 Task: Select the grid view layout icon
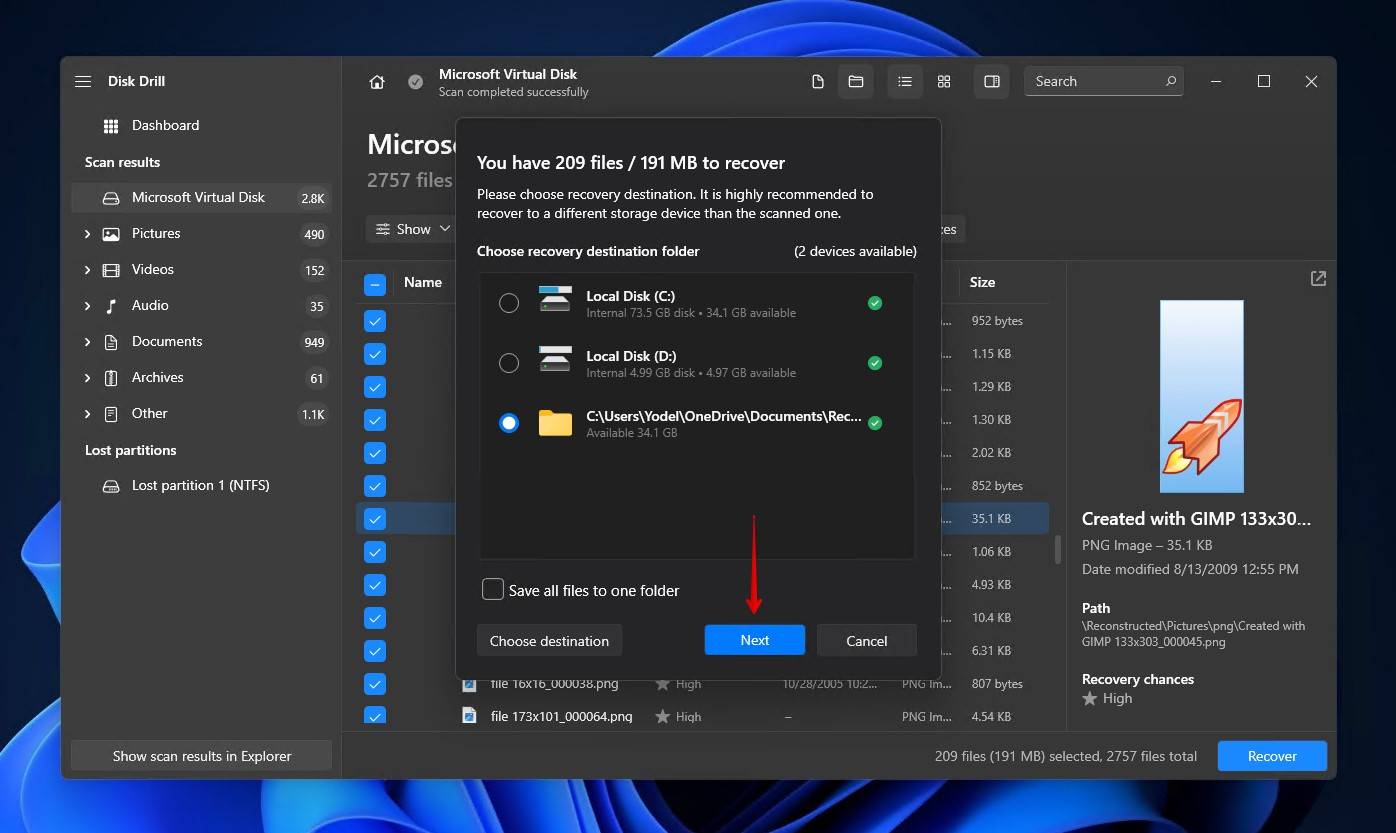944,81
